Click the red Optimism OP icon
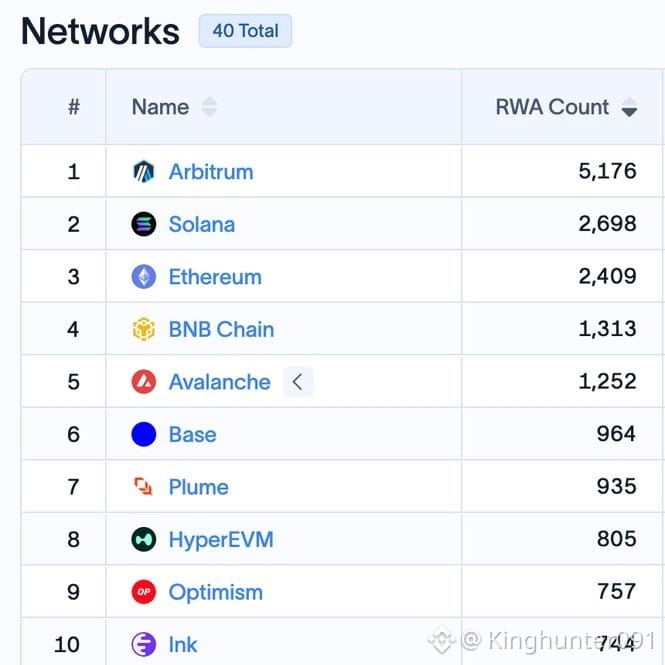The height and width of the screenshot is (665, 665). (x=144, y=592)
